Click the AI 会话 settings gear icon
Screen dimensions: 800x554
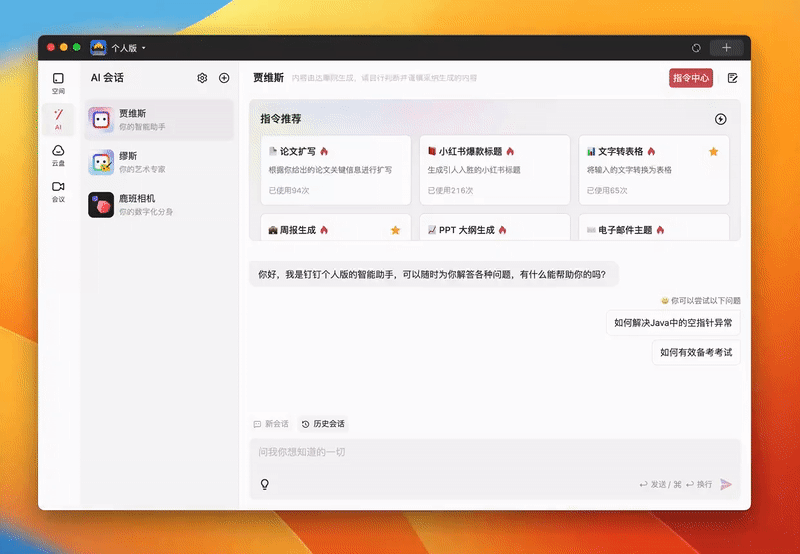click(x=202, y=78)
